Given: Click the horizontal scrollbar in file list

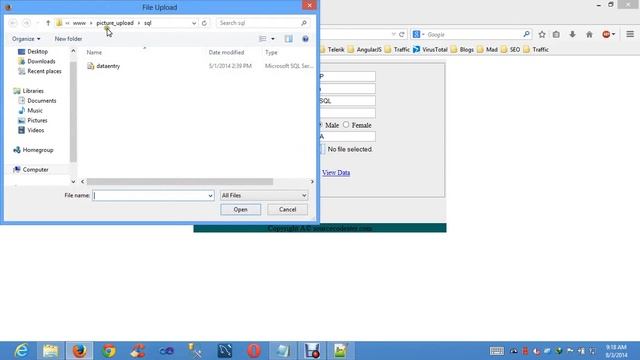Looking at the screenshot, I should coord(180,182).
